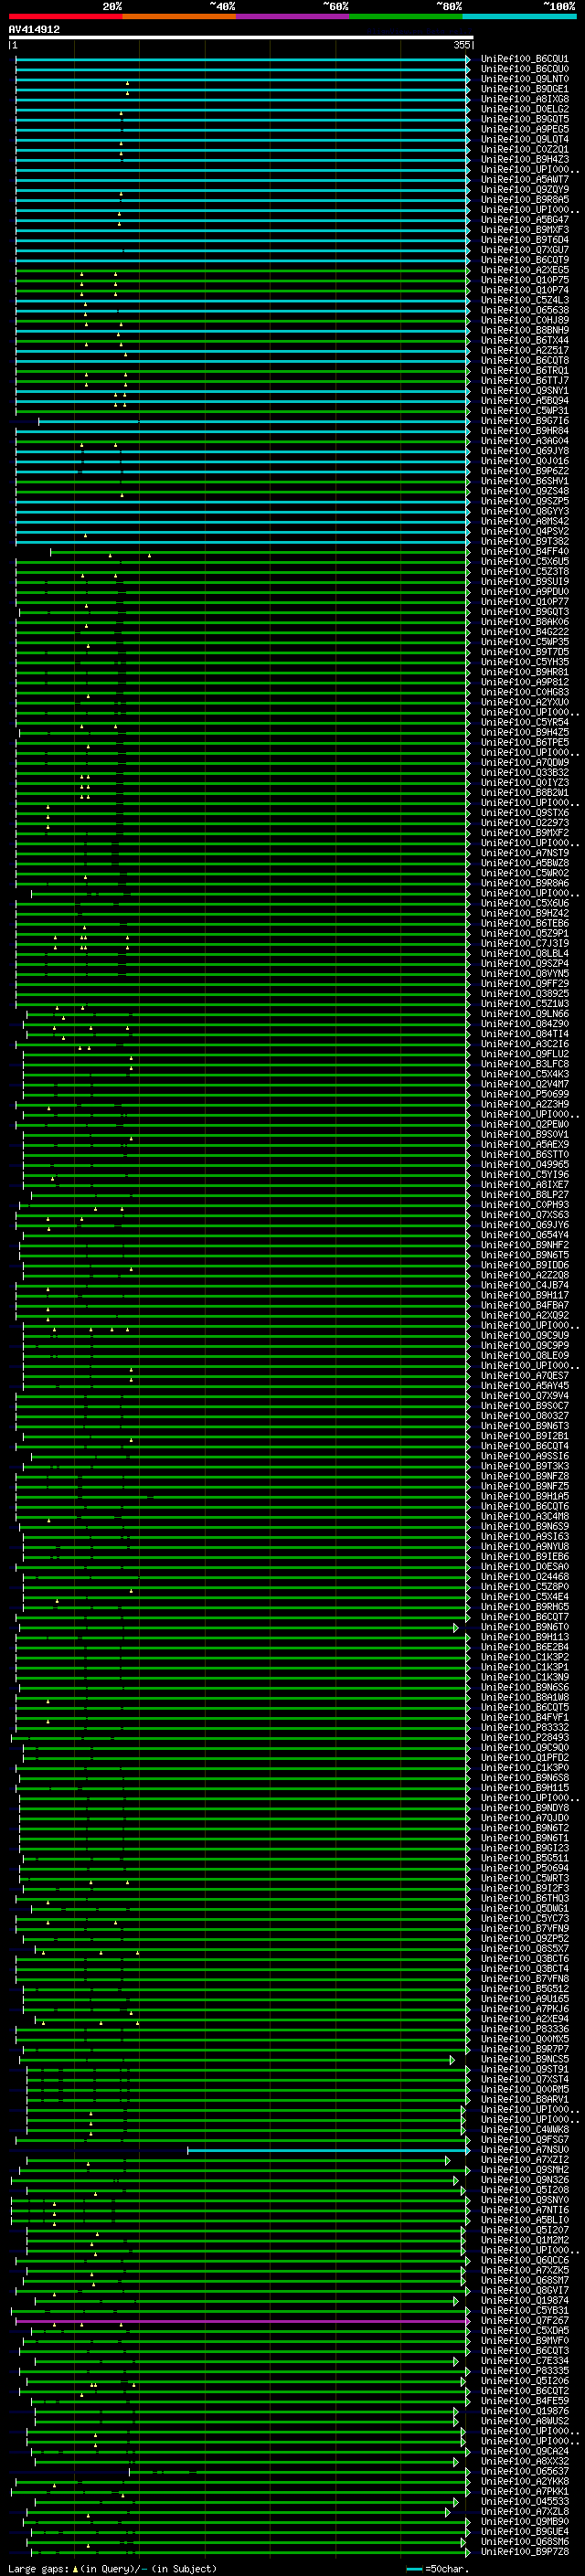Image resolution: width=585 pixels, height=2576 pixels.
Task: Open hit label UniRef100_Q9SNY0
Action: [x=525, y=2200]
